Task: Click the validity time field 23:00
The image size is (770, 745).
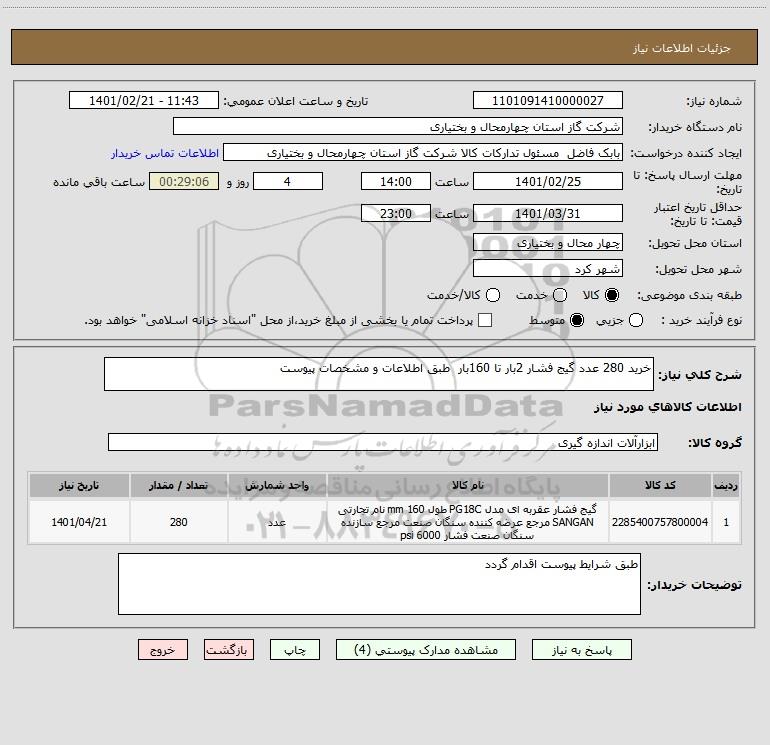Action: (396, 213)
